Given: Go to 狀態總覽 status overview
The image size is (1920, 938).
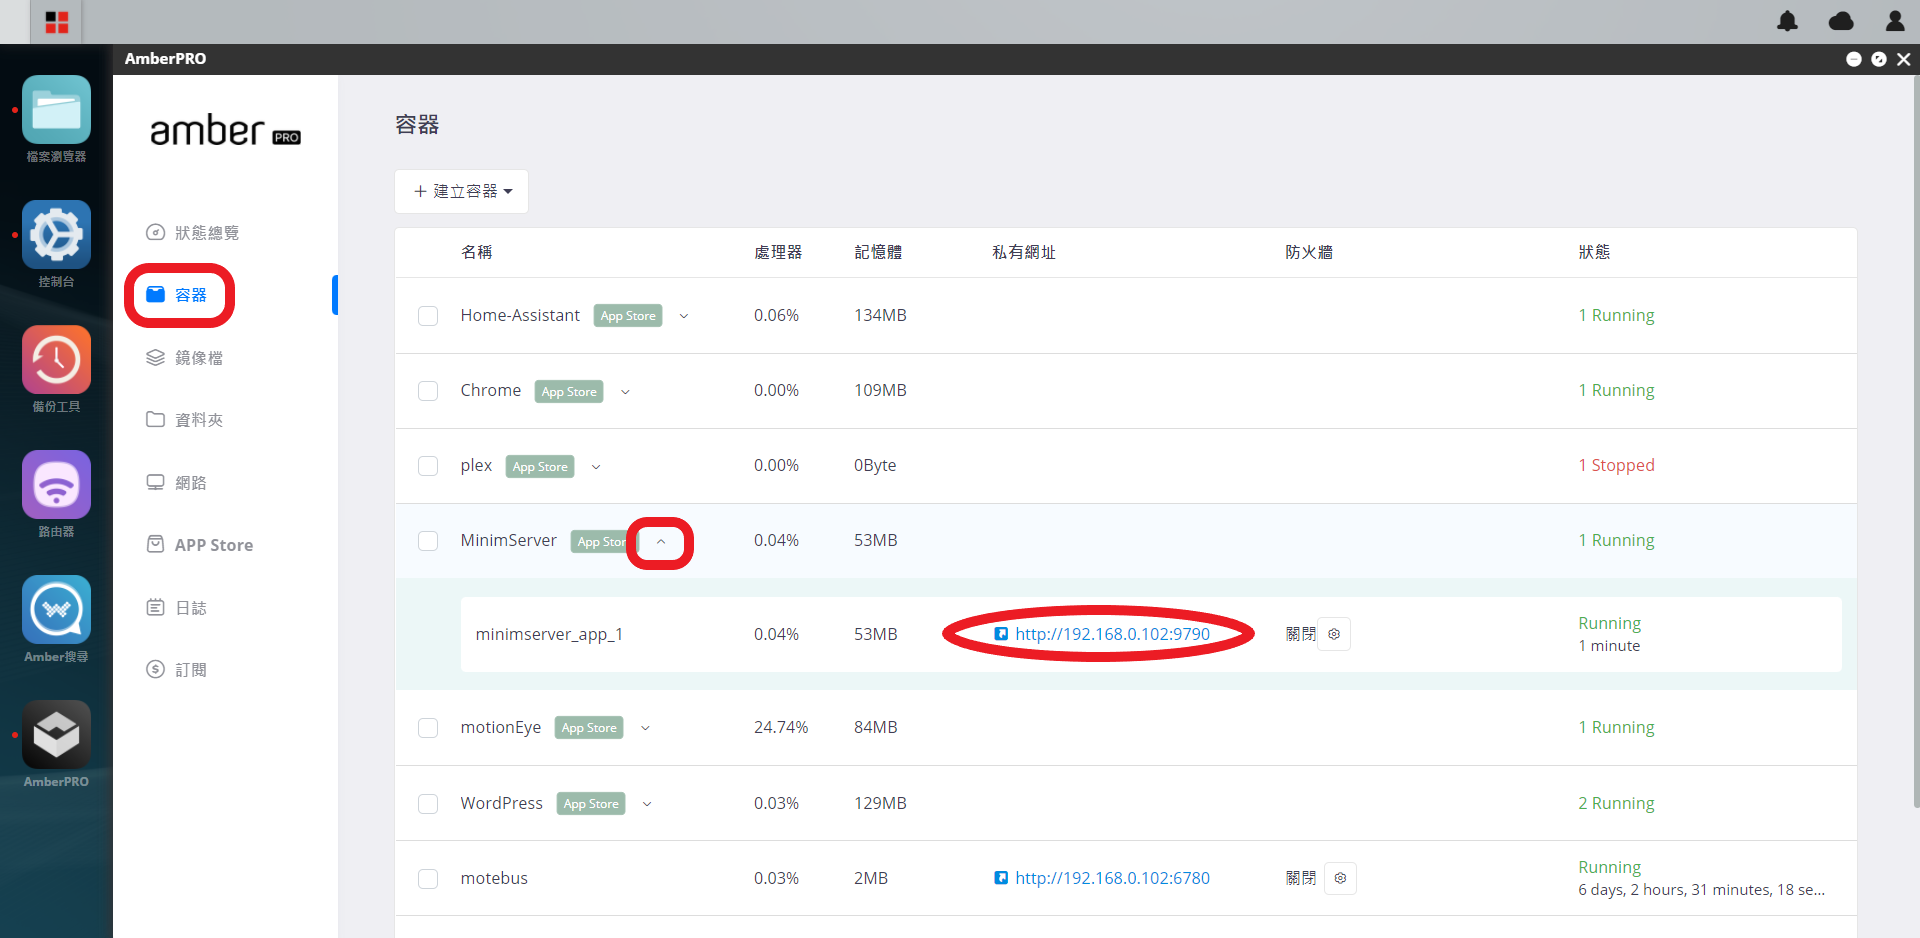Looking at the screenshot, I should [193, 233].
